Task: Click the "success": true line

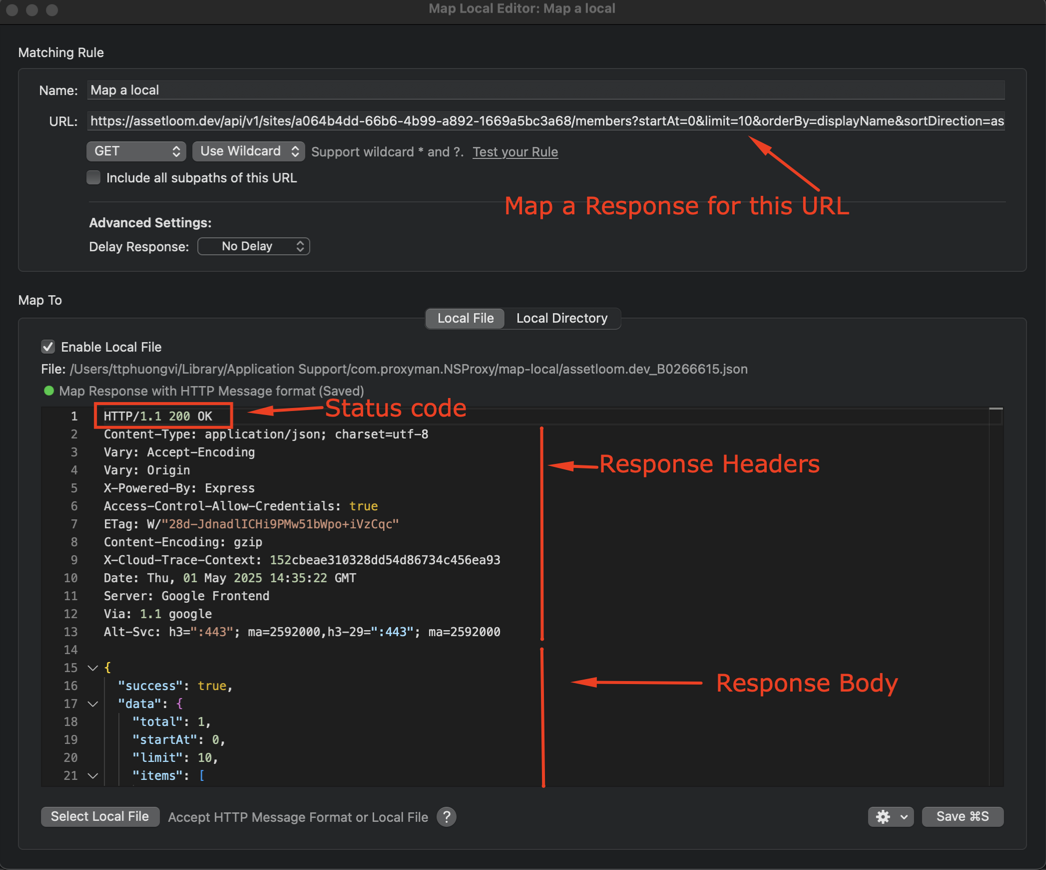Action: (175, 686)
